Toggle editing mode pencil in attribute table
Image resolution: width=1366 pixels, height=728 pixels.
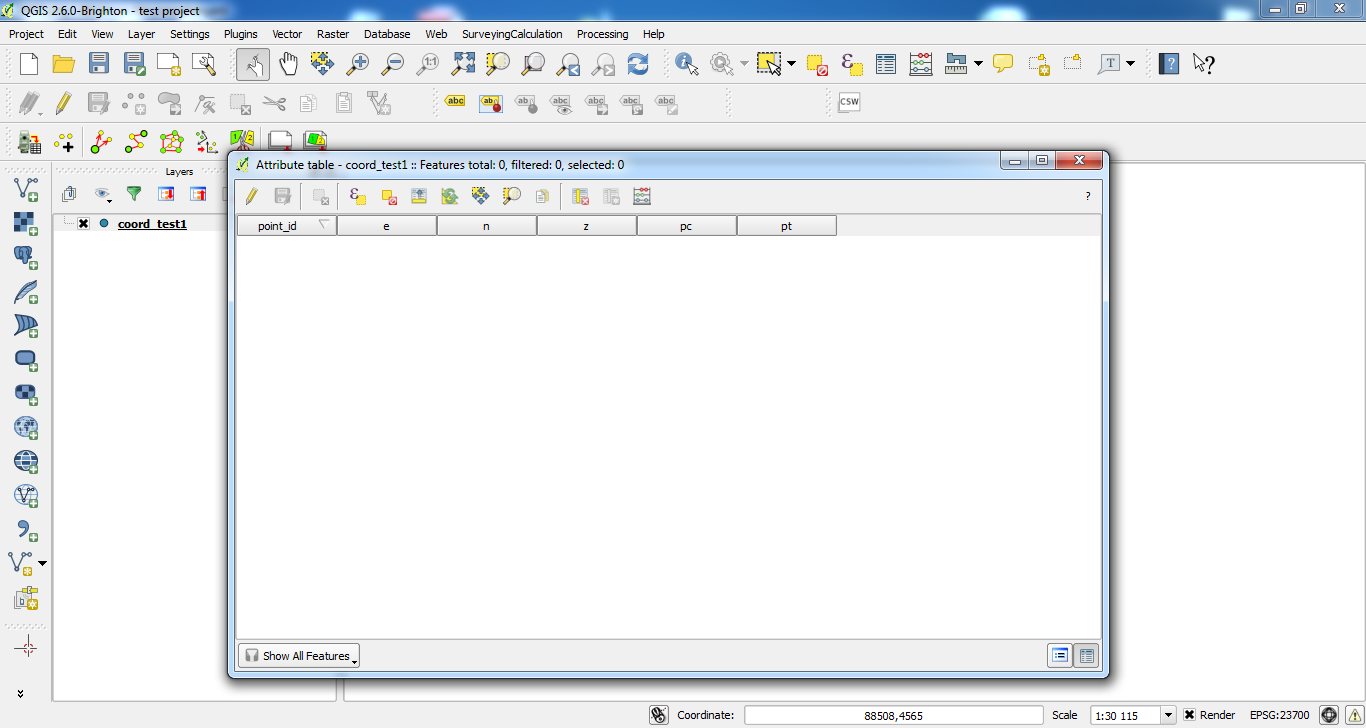[x=251, y=196]
